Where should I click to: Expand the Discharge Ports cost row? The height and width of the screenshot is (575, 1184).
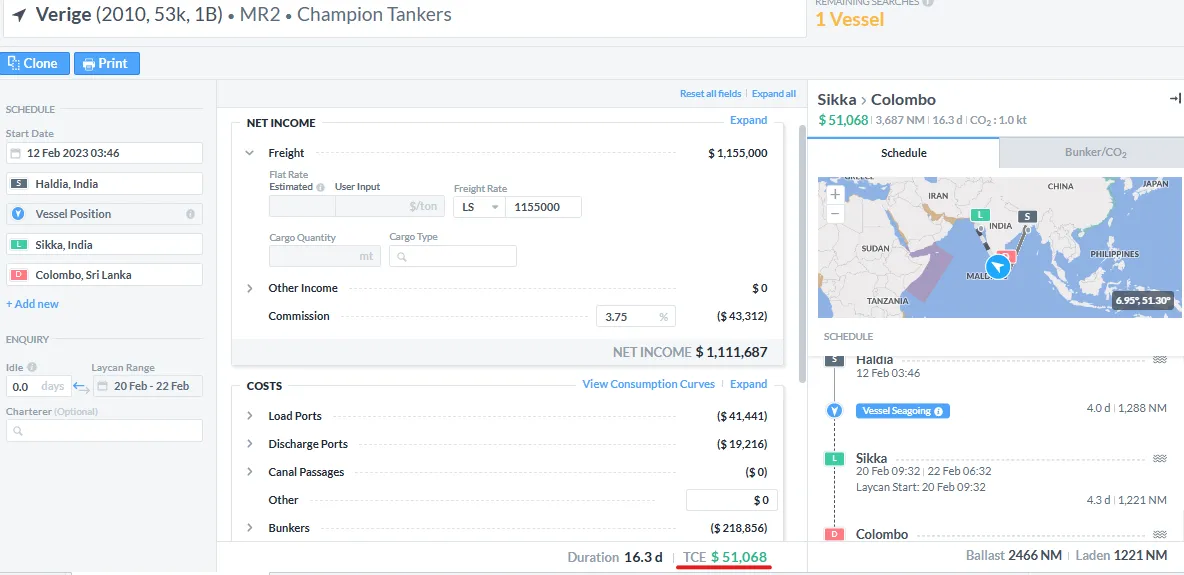[x=249, y=444]
